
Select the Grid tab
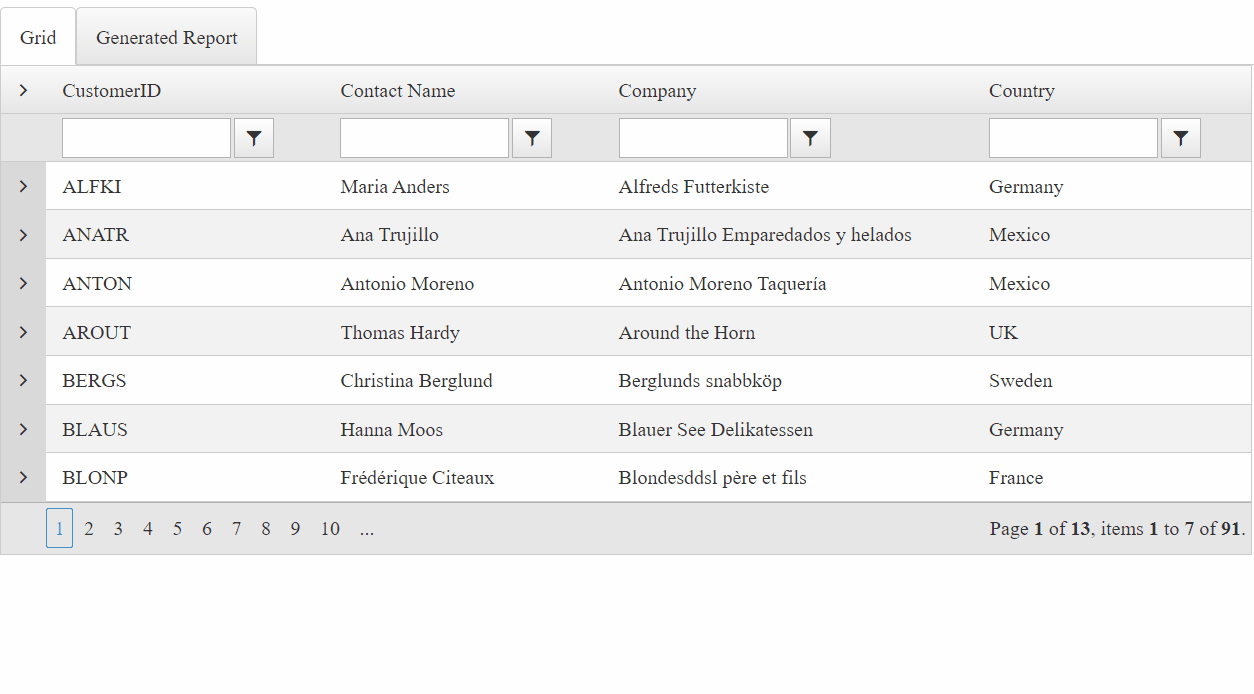coord(38,36)
